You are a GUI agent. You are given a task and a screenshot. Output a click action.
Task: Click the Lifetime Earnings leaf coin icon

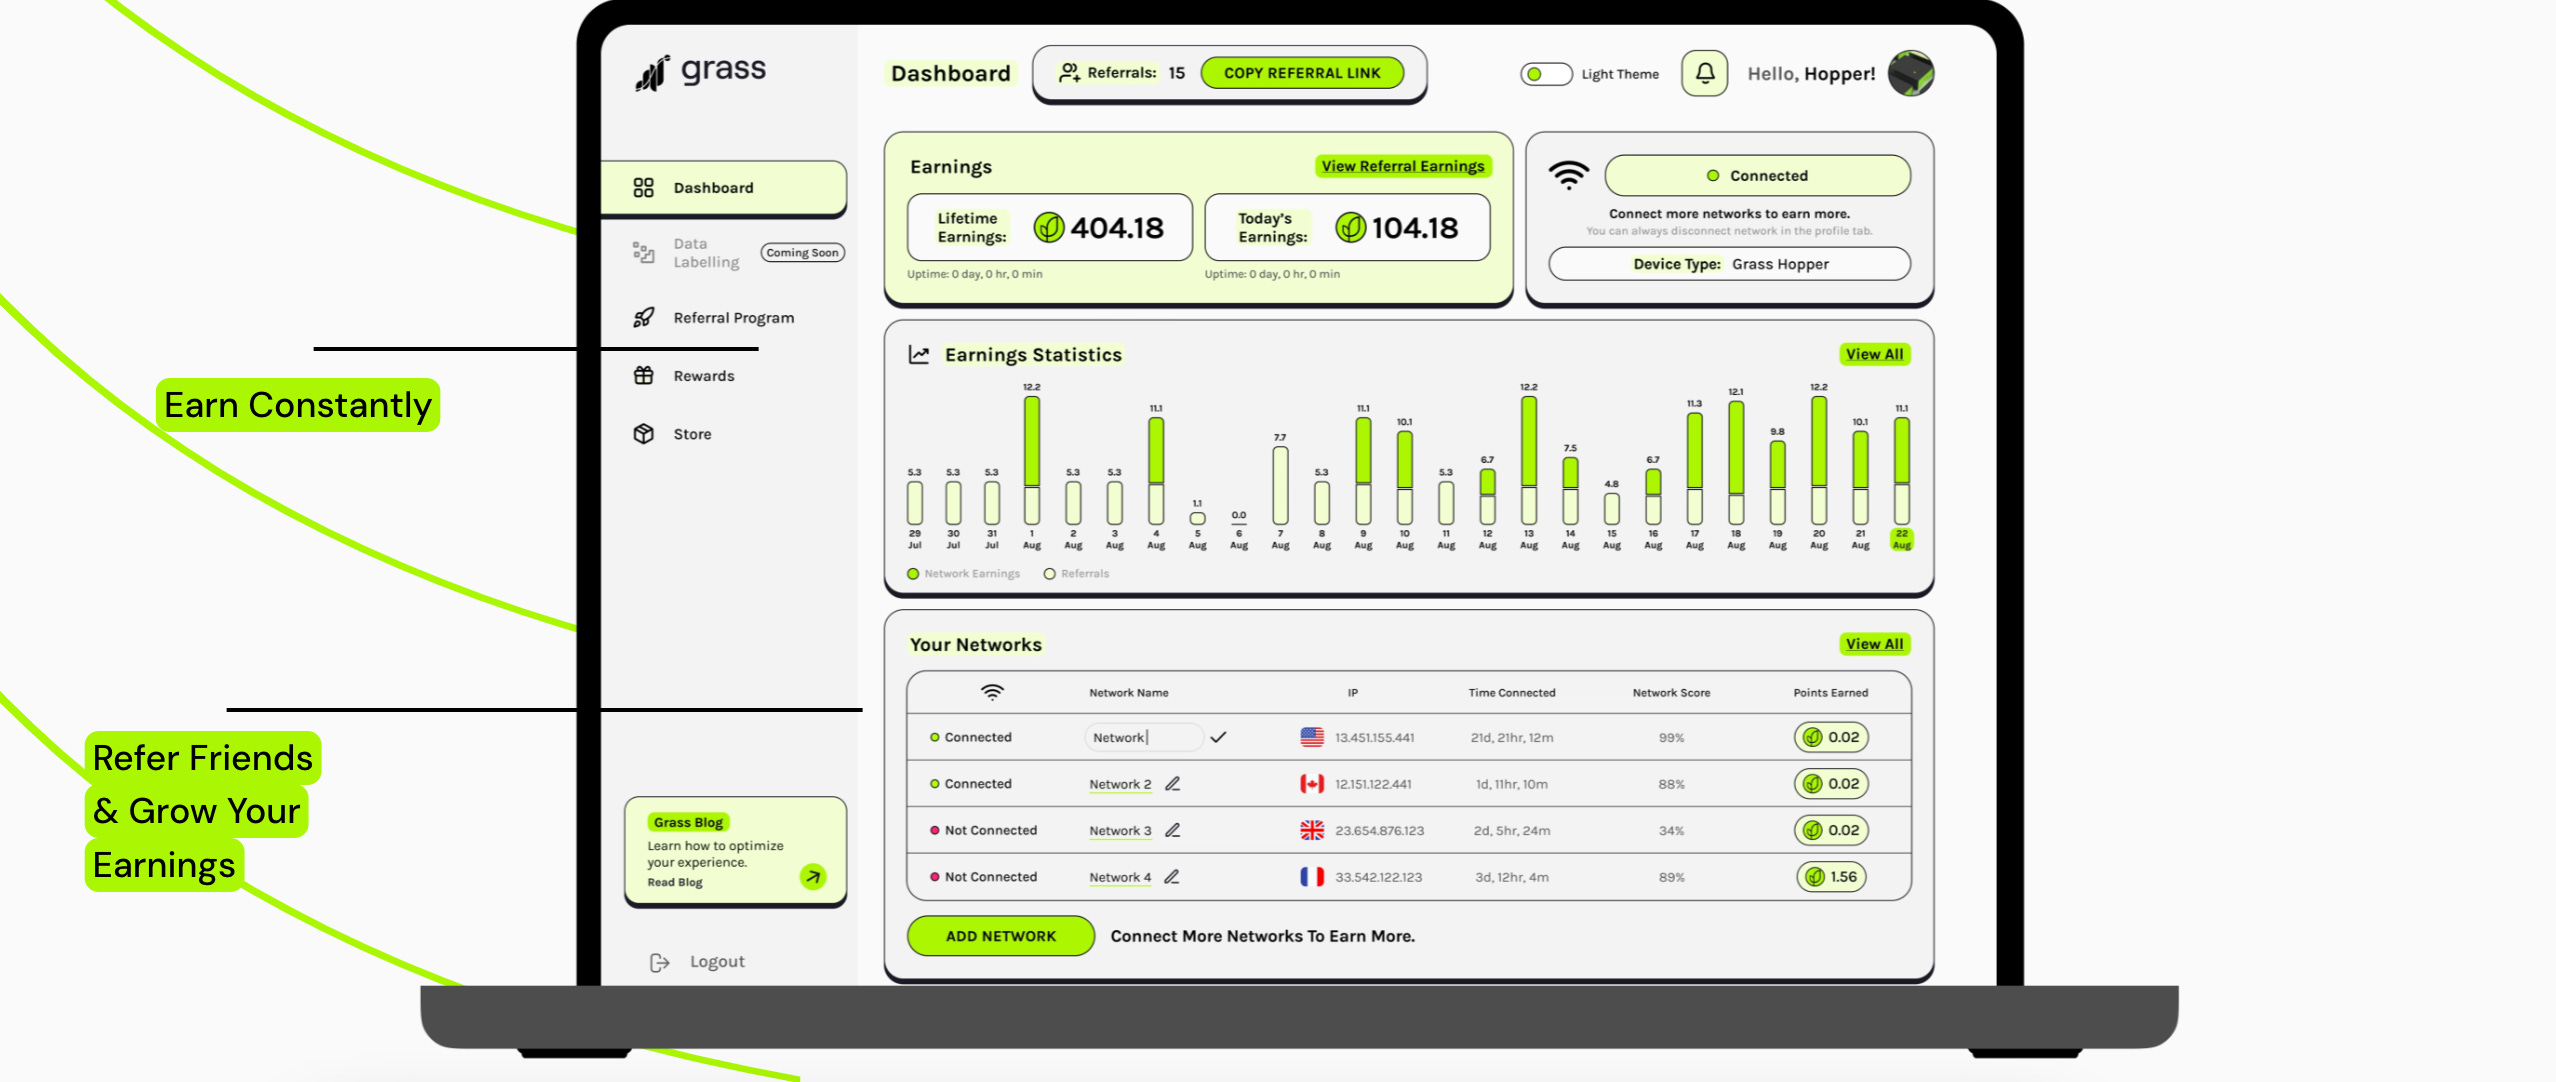click(1048, 228)
